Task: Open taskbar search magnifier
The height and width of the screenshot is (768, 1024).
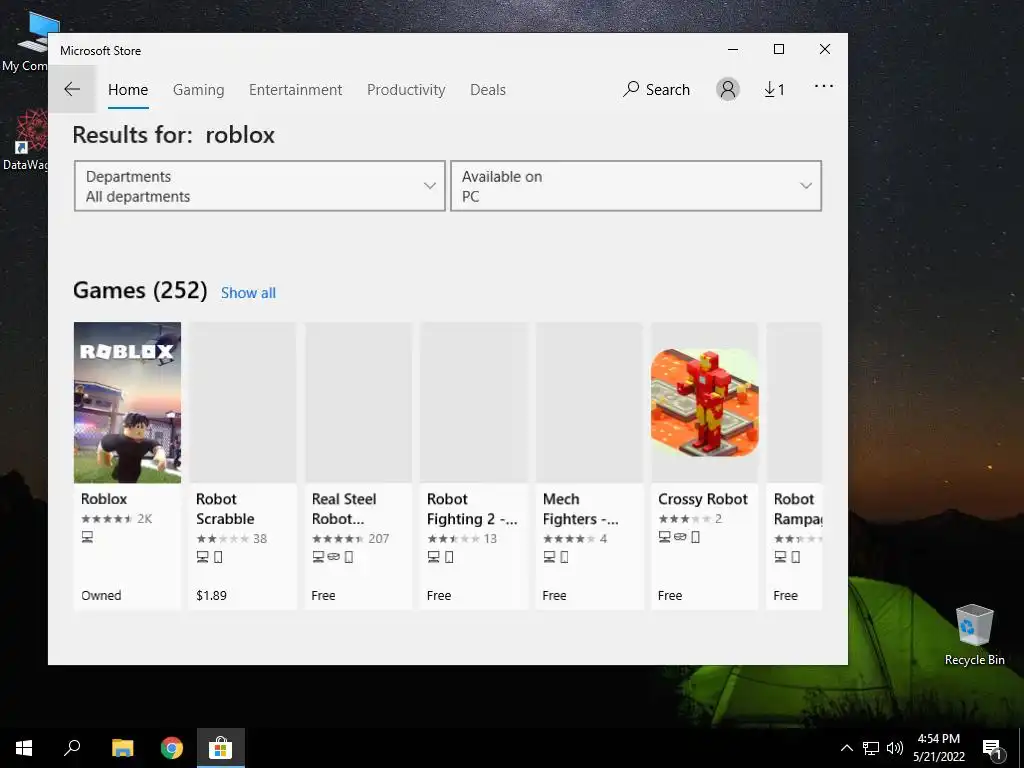Action: [x=72, y=748]
